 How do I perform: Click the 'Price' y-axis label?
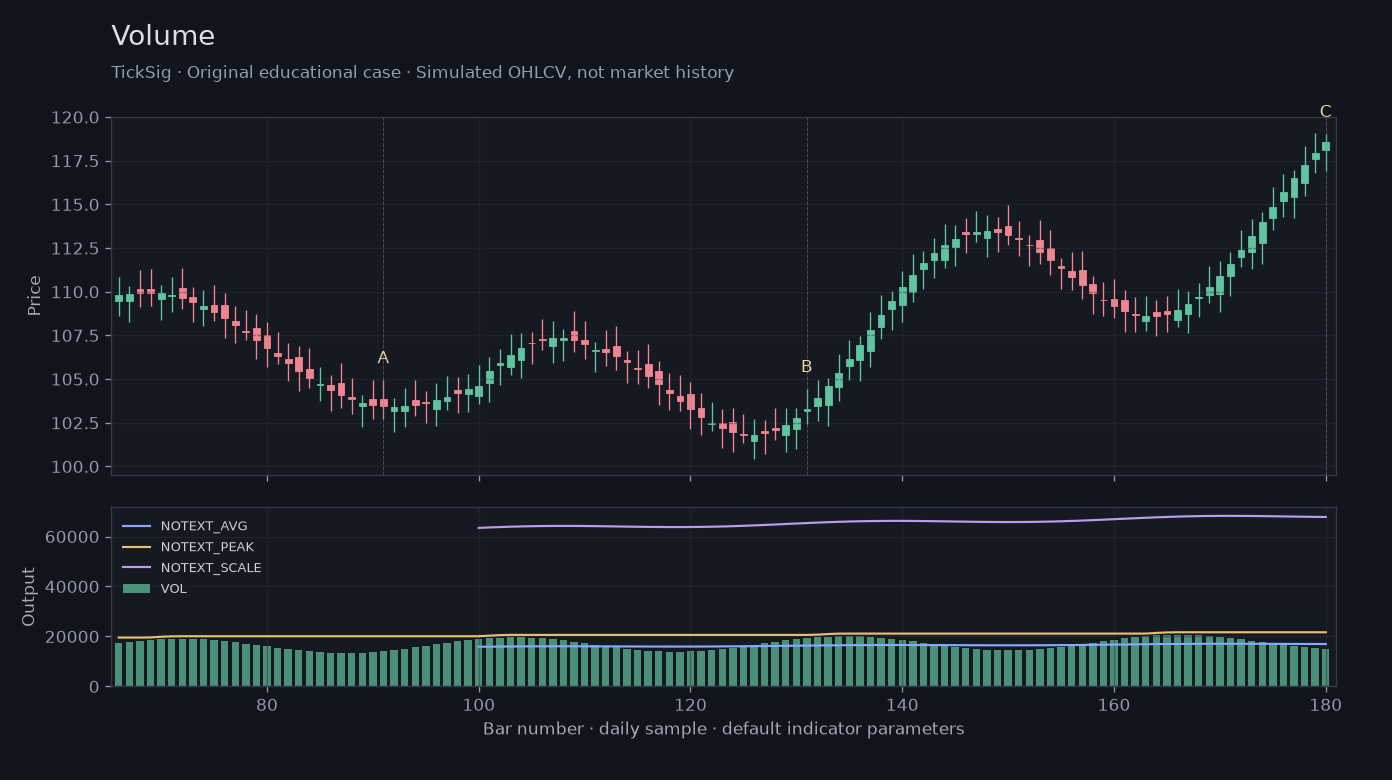(35, 295)
